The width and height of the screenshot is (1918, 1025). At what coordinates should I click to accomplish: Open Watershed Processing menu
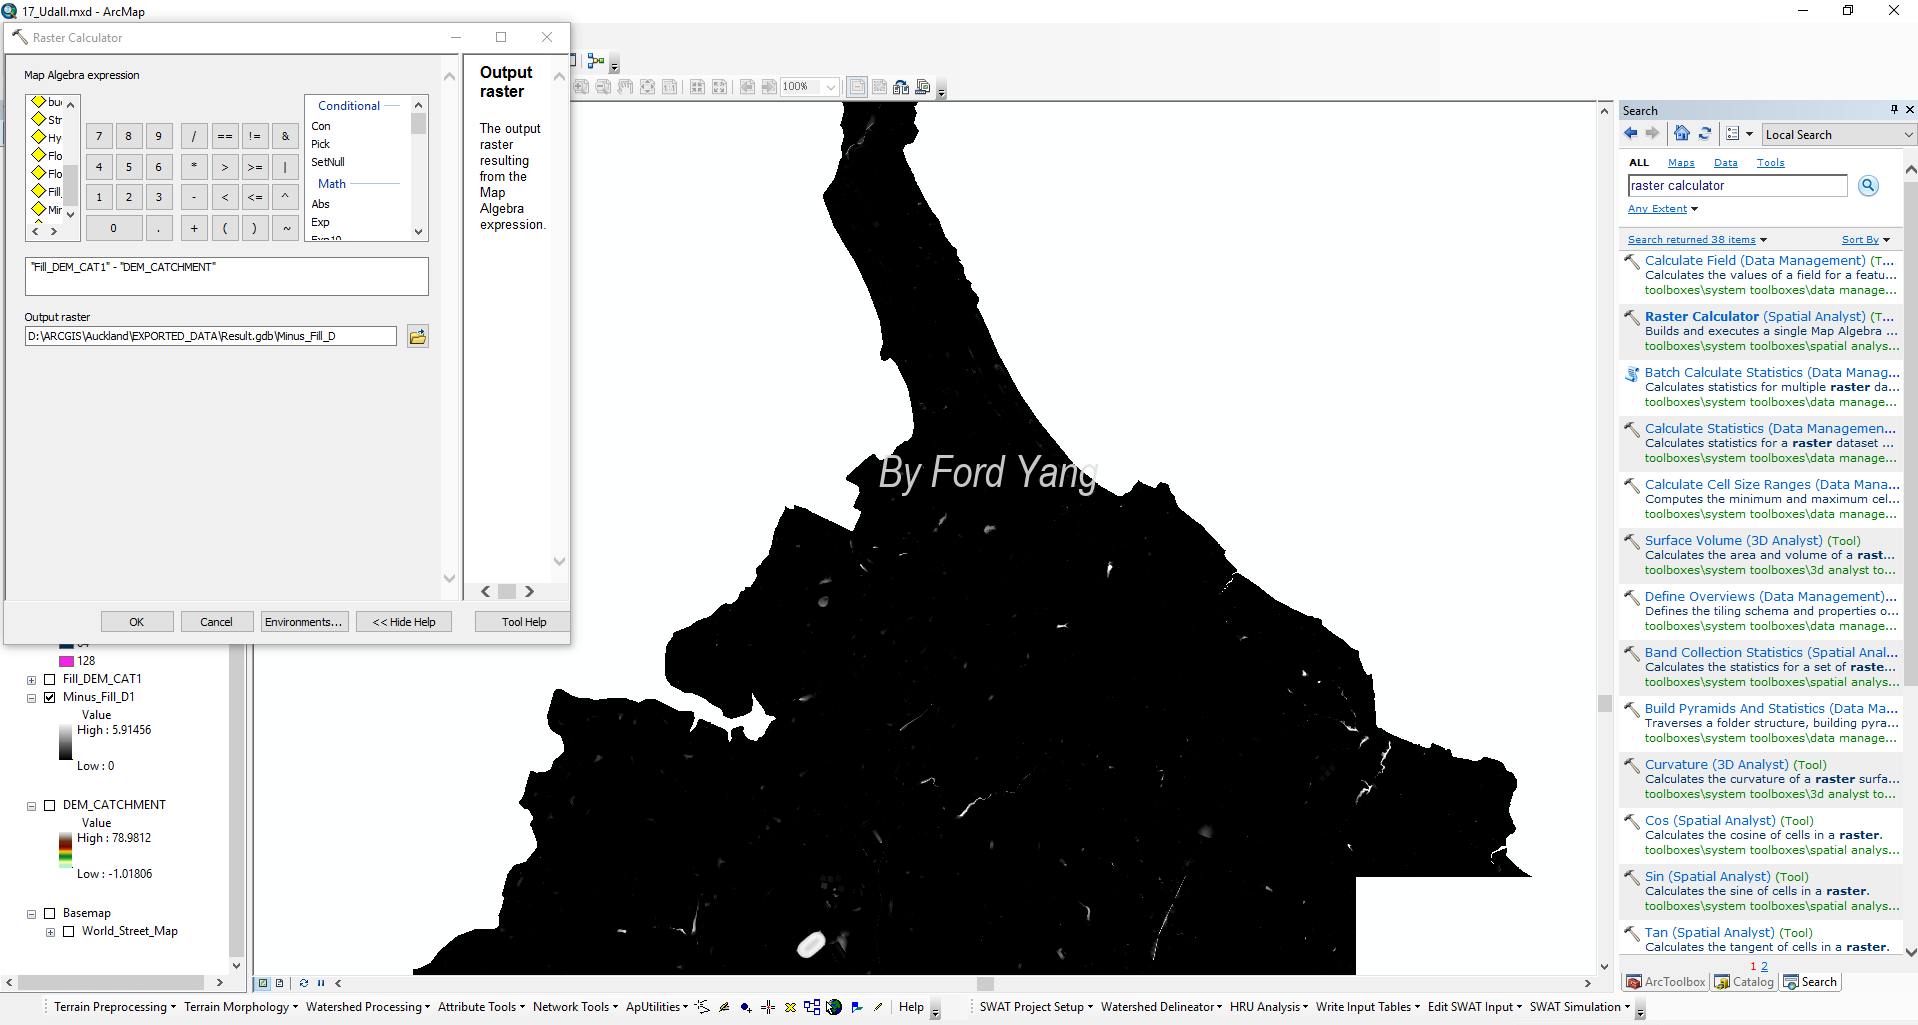367,1007
